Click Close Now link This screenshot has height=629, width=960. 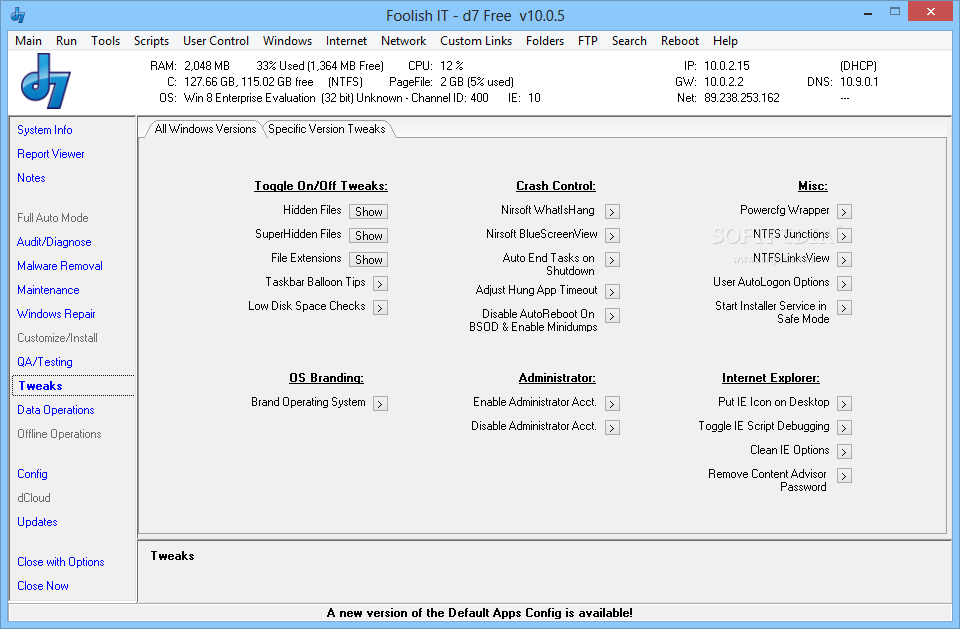43,586
